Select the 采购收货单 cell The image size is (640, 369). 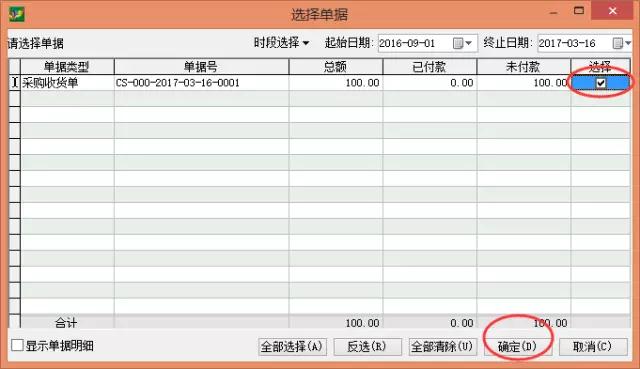[67, 83]
